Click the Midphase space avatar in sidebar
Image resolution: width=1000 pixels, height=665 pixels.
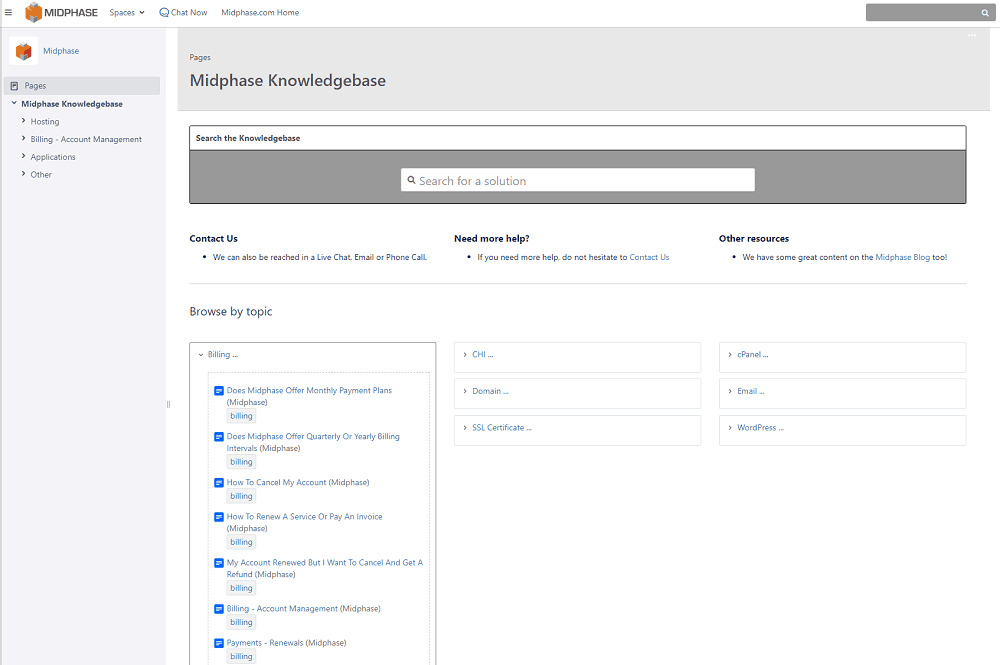[24, 51]
